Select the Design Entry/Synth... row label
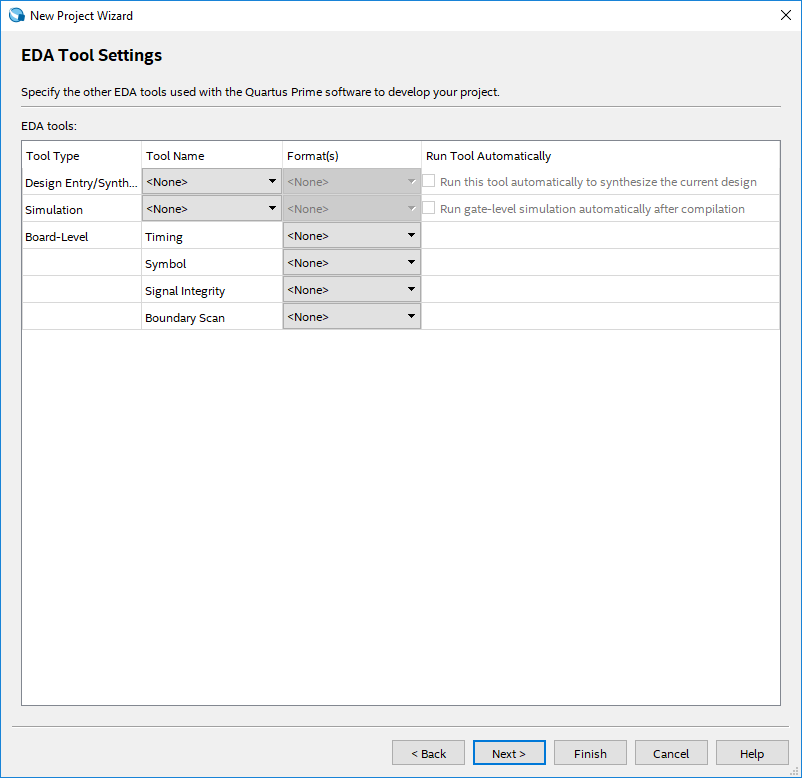802x778 pixels. pyautogui.click(x=82, y=183)
